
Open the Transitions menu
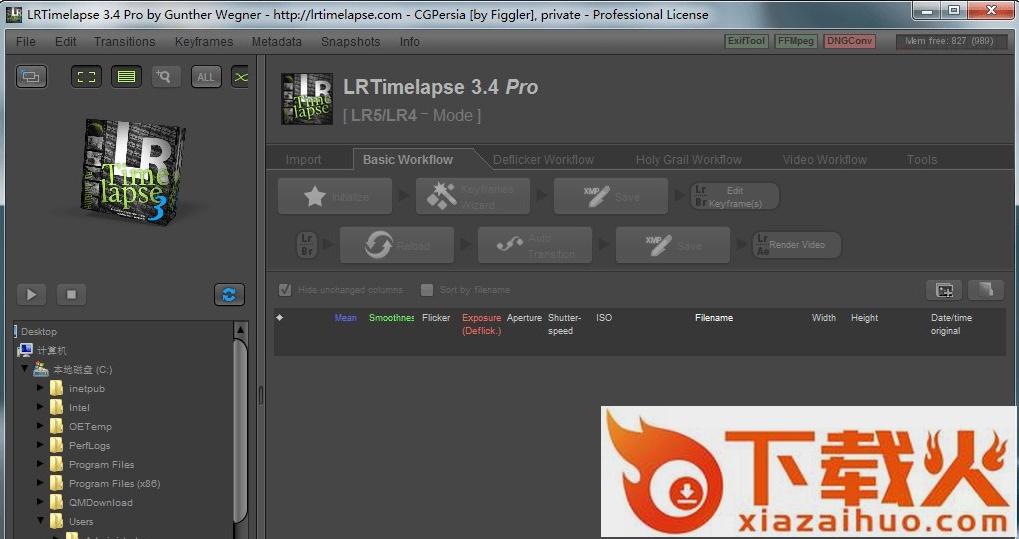[124, 42]
